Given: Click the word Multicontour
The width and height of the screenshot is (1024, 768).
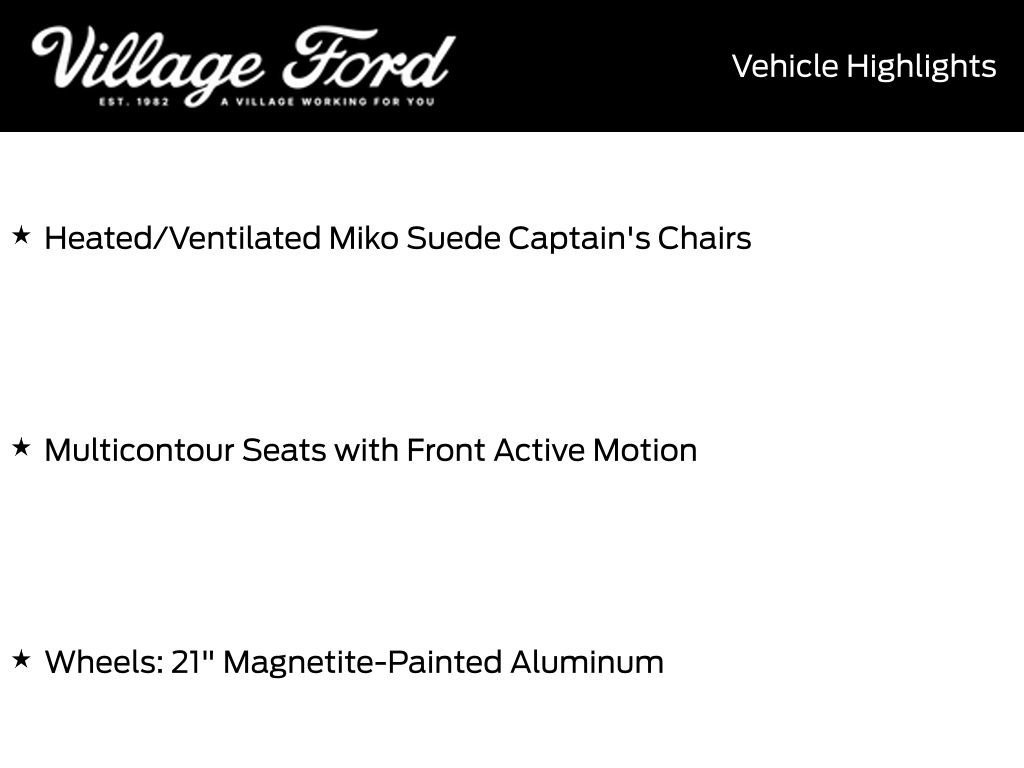Looking at the screenshot, I should (x=139, y=450).
